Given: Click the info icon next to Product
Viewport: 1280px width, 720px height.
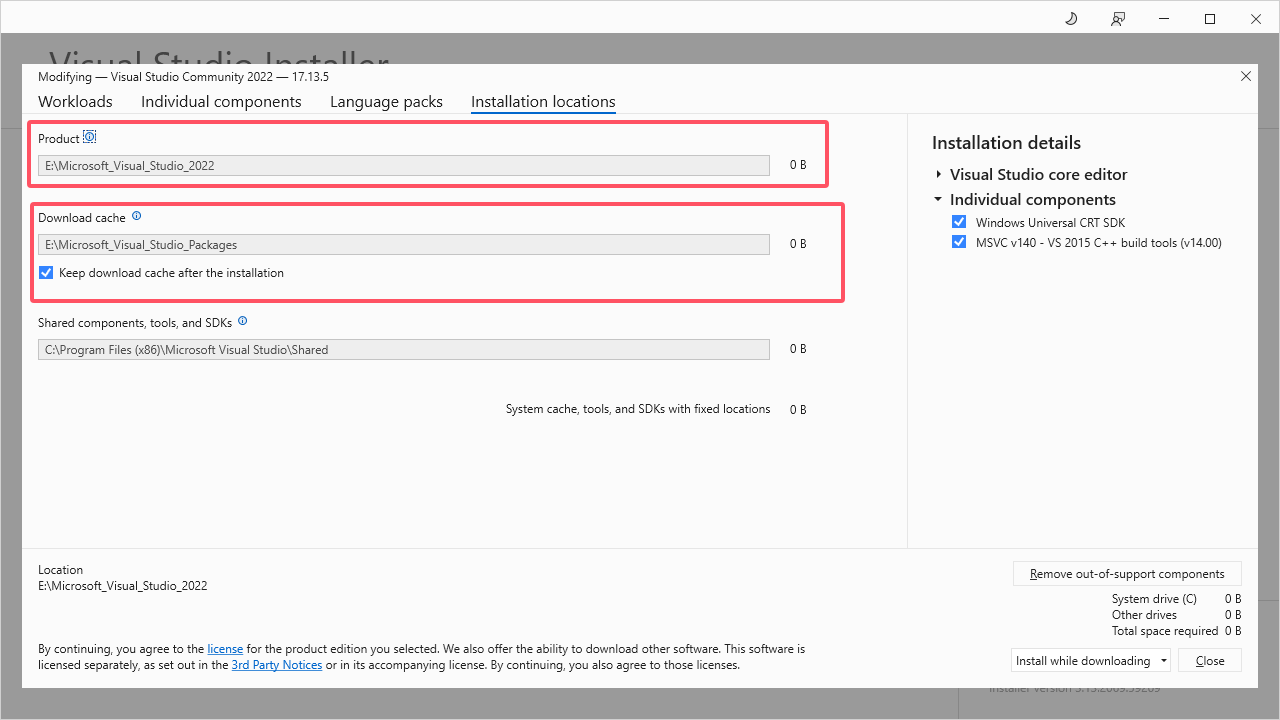Looking at the screenshot, I should [x=89, y=137].
